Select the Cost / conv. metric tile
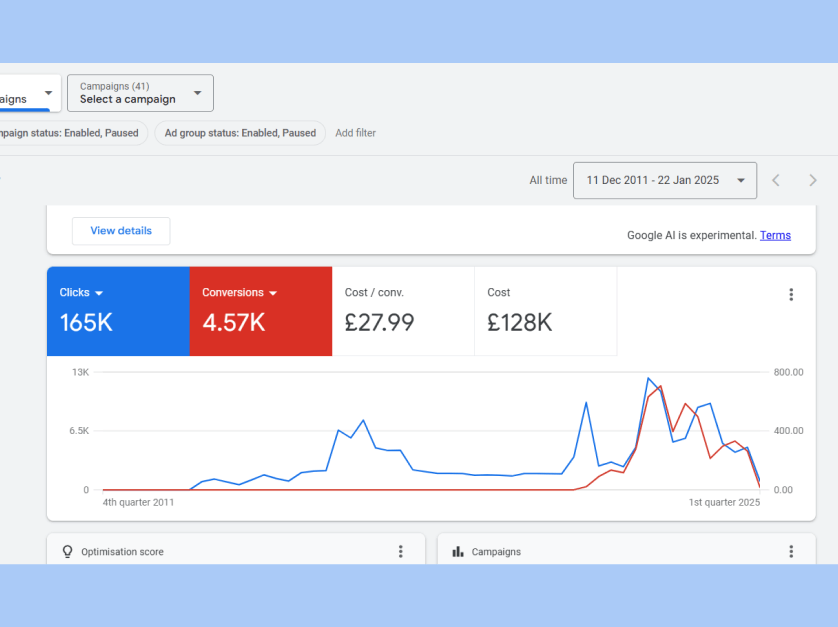The image size is (838, 627). (402, 311)
